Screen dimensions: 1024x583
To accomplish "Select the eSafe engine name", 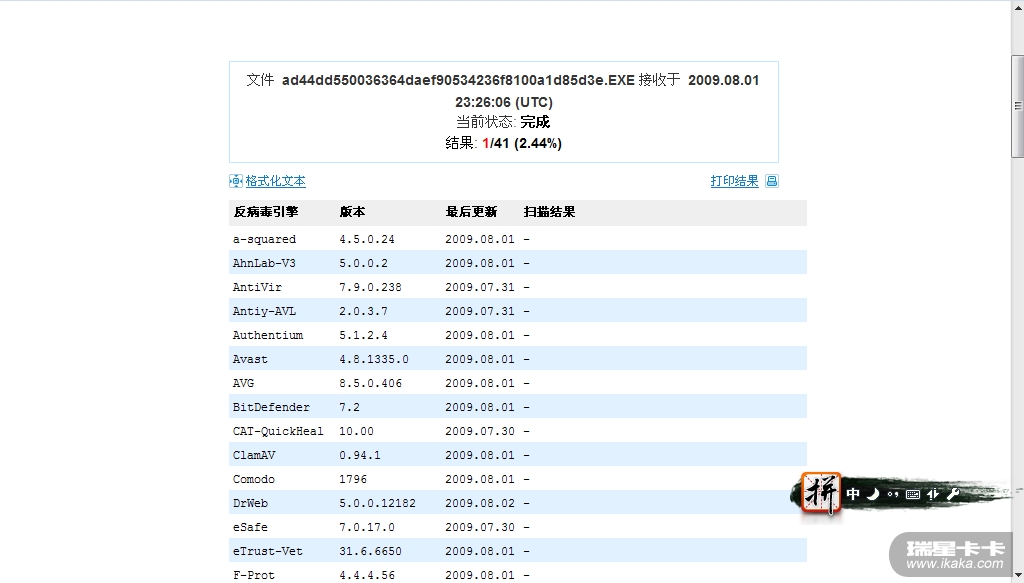I will [251, 528].
